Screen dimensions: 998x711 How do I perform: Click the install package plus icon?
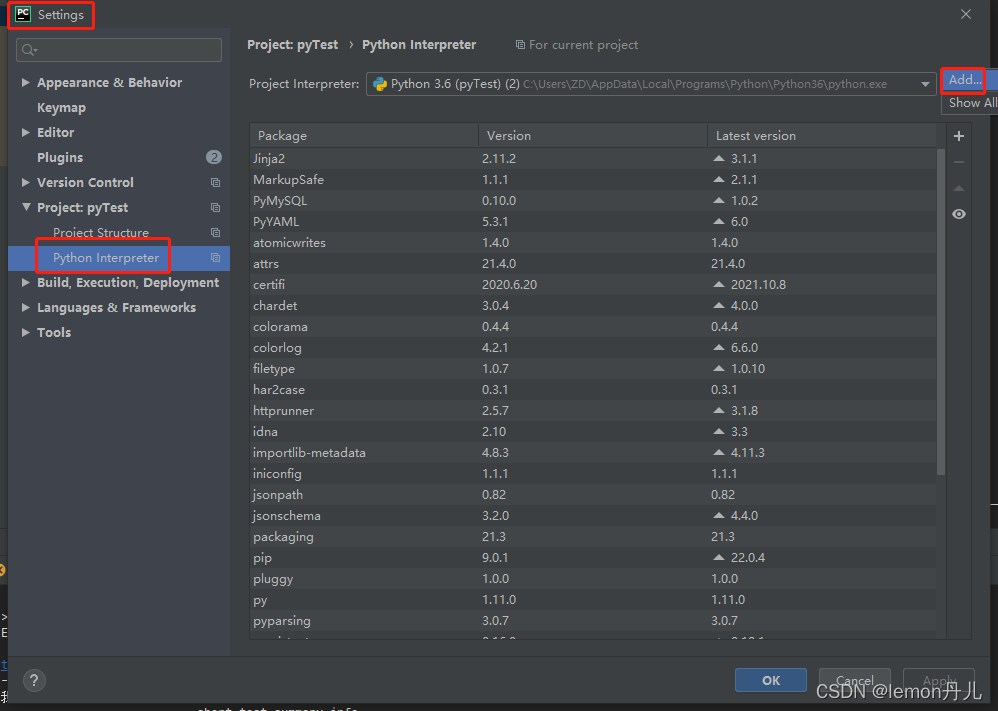tap(959, 136)
